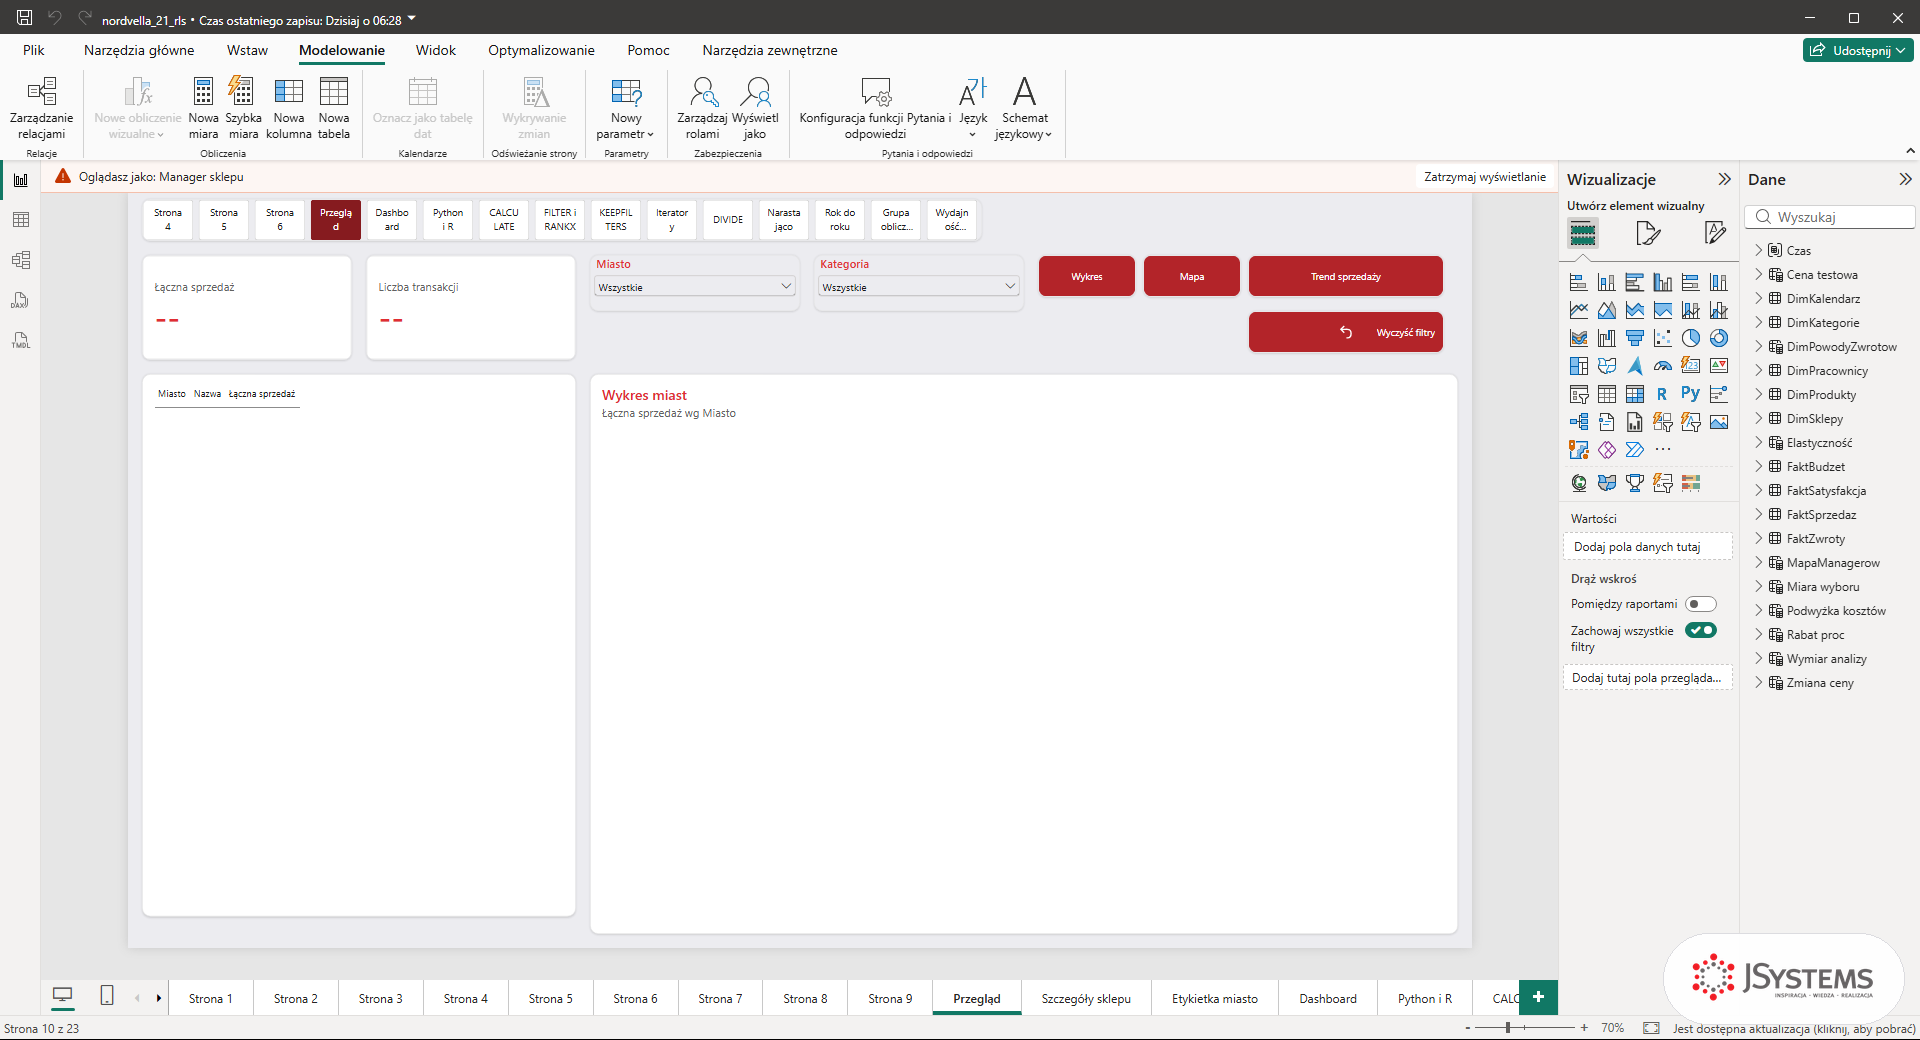Expand the FaktSprzedaz table
Image resolution: width=1920 pixels, height=1040 pixels.
click(x=1759, y=515)
